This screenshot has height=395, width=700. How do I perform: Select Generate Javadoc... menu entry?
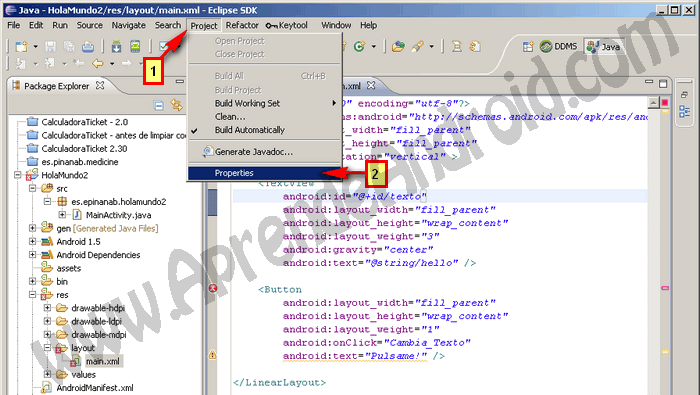pos(264,152)
